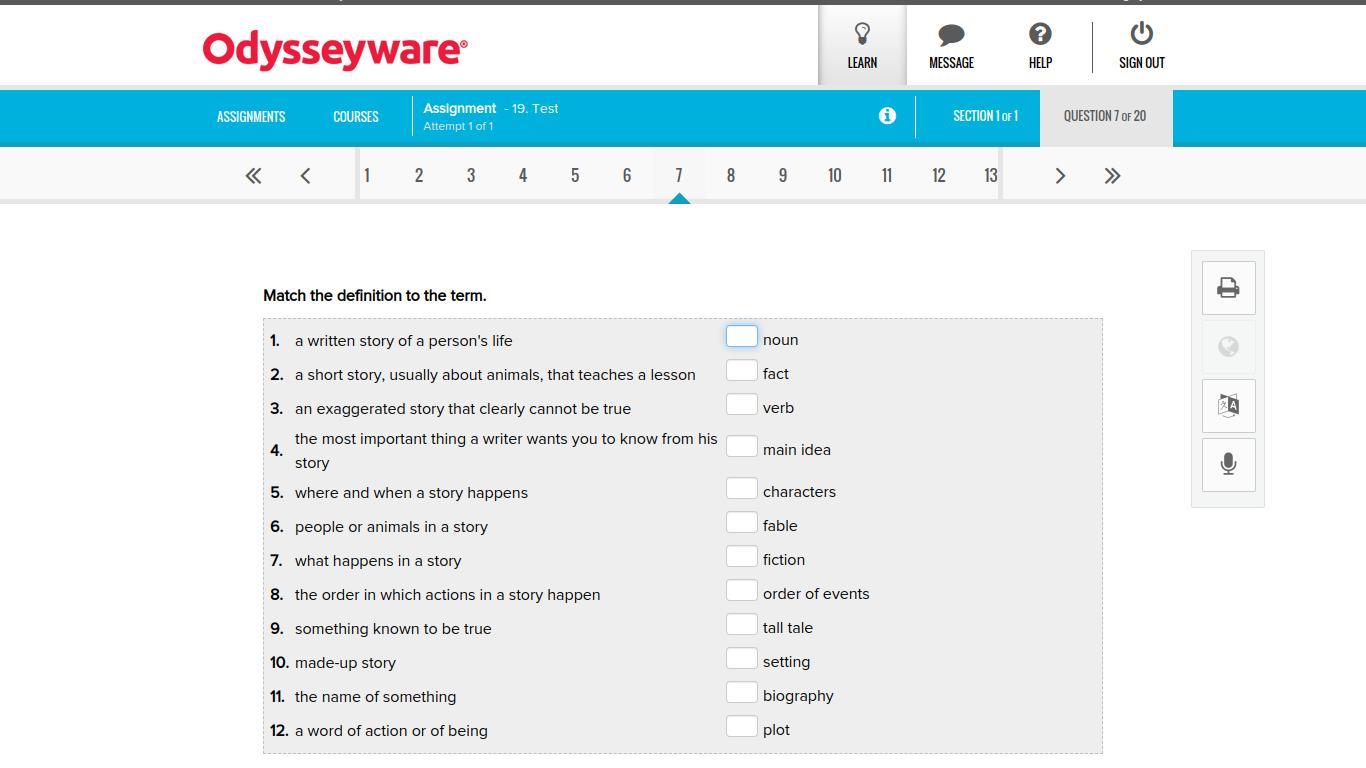Click the answer box beside main idea
1366x768 pixels.
click(x=741, y=447)
